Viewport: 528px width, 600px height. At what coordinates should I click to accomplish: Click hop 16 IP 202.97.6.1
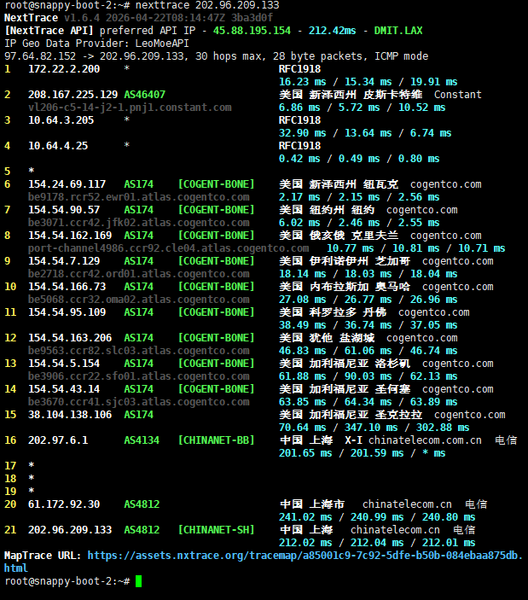pyautogui.click(x=58, y=440)
